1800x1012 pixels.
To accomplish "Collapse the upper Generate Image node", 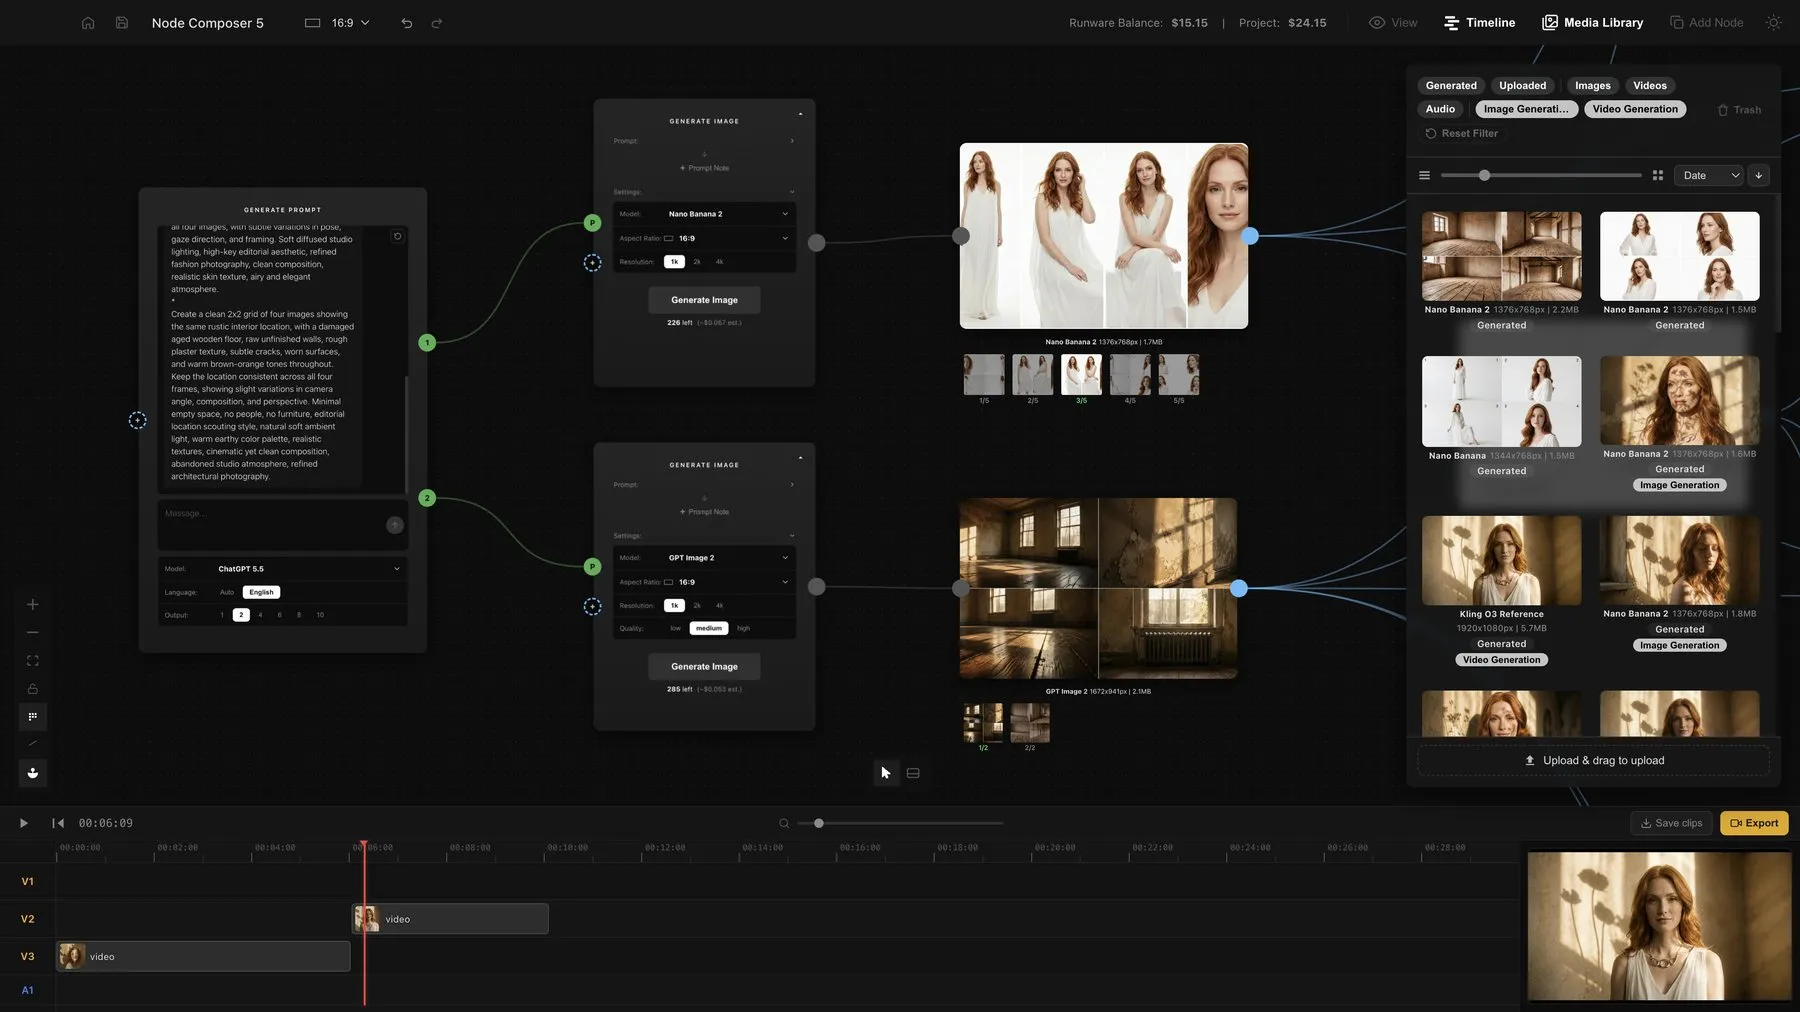I will tap(800, 114).
